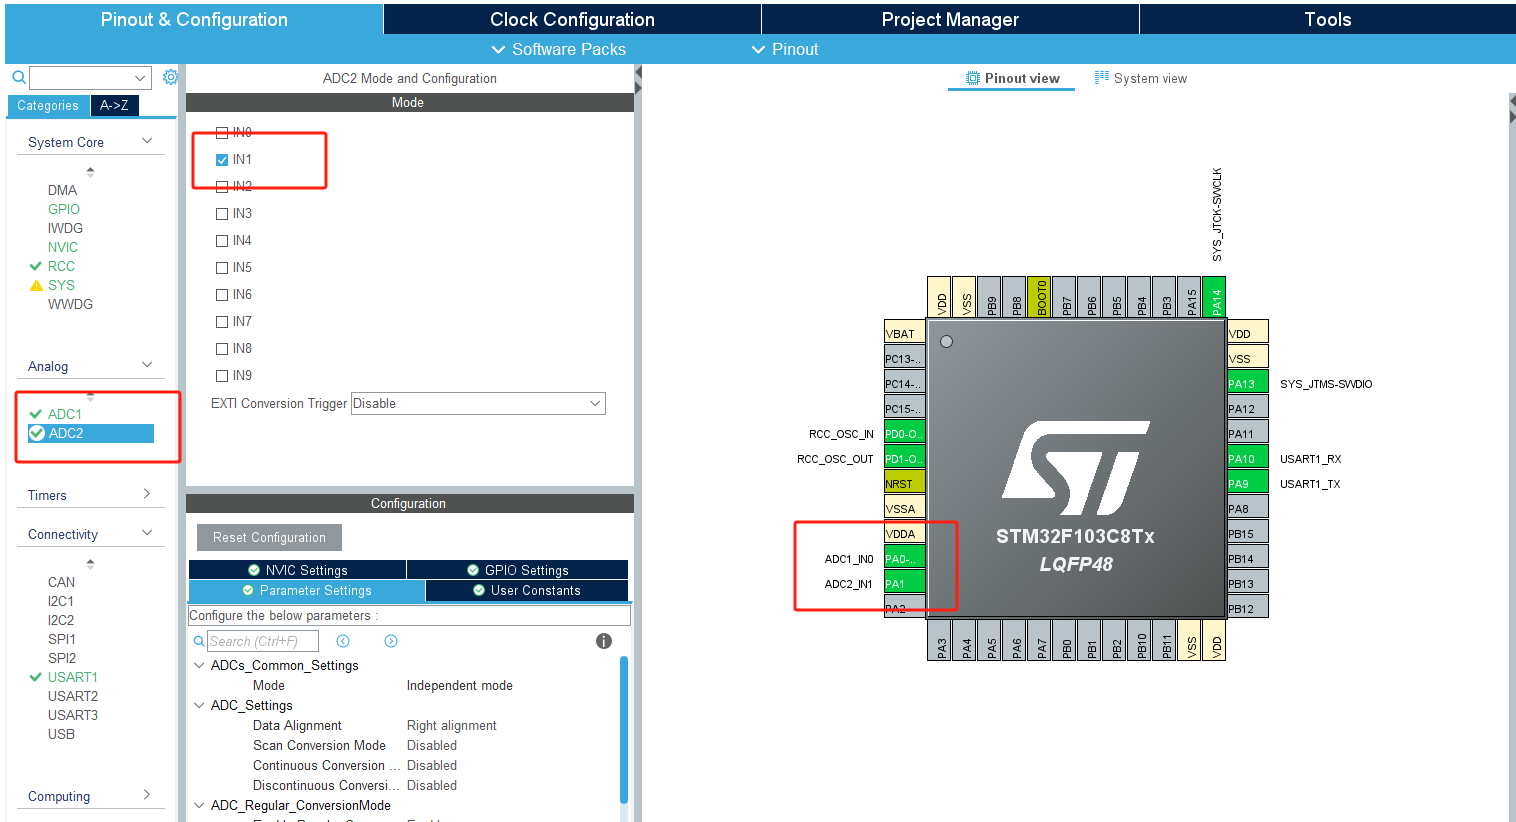Collapse the ADC_Settings group
The width and height of the screenshot is (1516, 822).
[x=199, y=705]
